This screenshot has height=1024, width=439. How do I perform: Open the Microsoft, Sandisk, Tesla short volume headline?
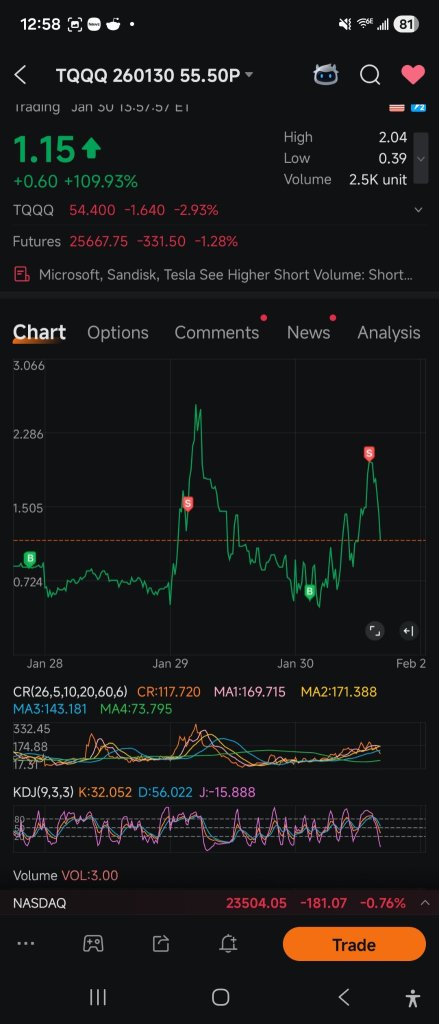[x=225, y=274]
